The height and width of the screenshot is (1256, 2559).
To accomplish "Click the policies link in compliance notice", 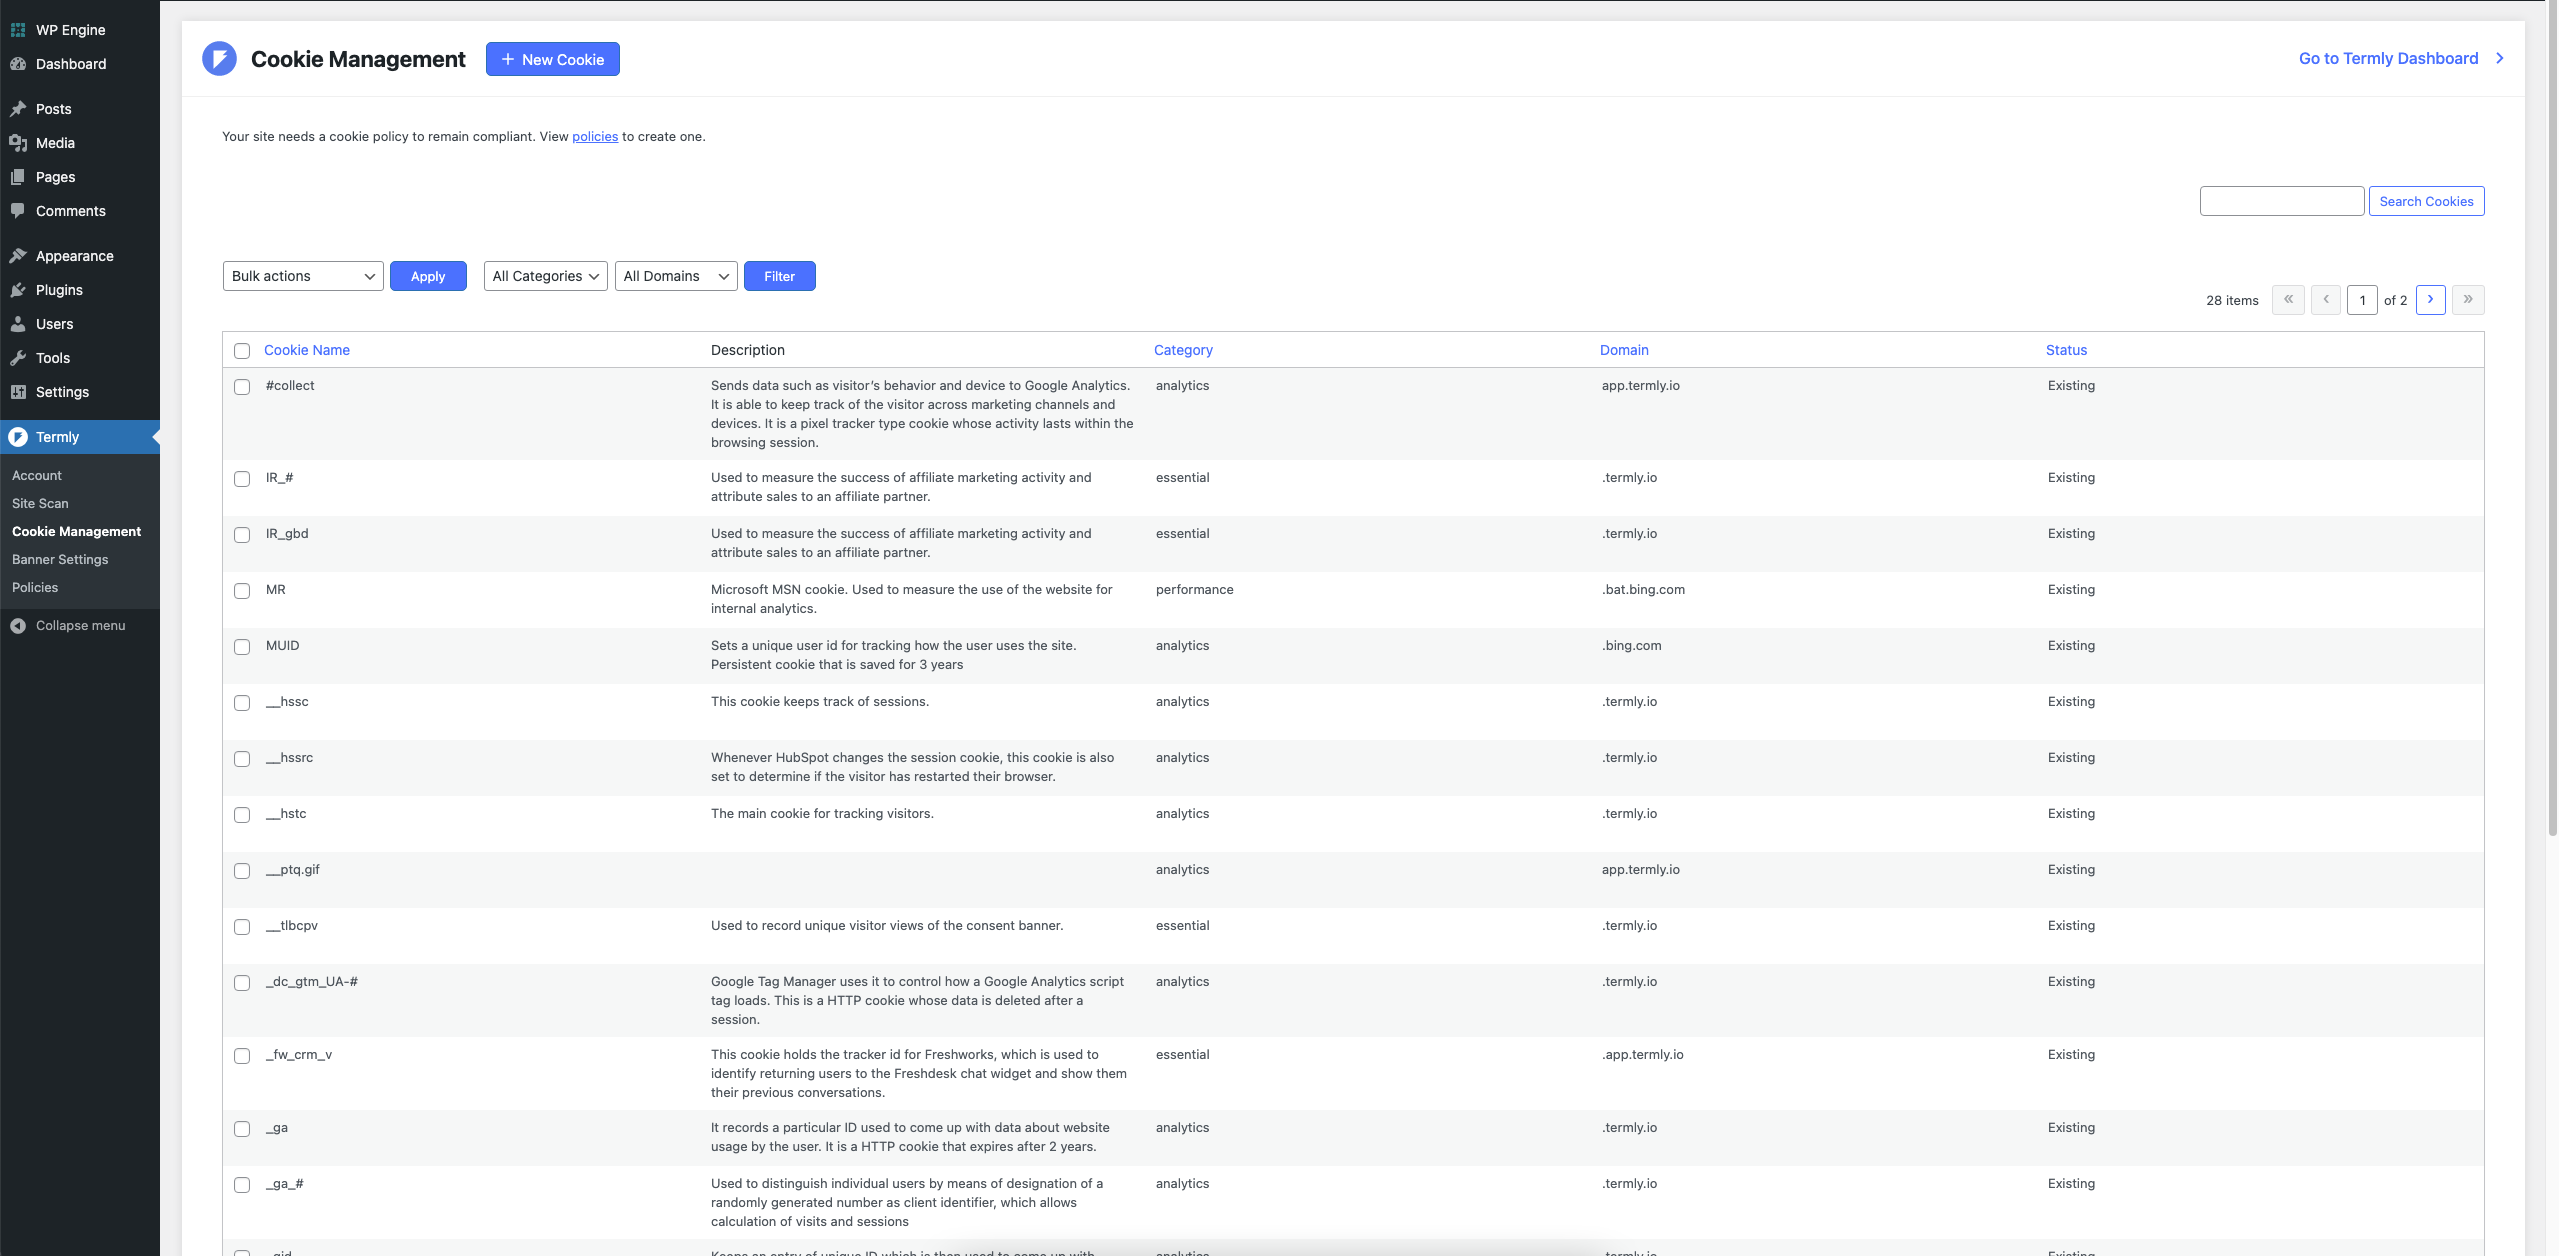I will (x=594, y=137).
